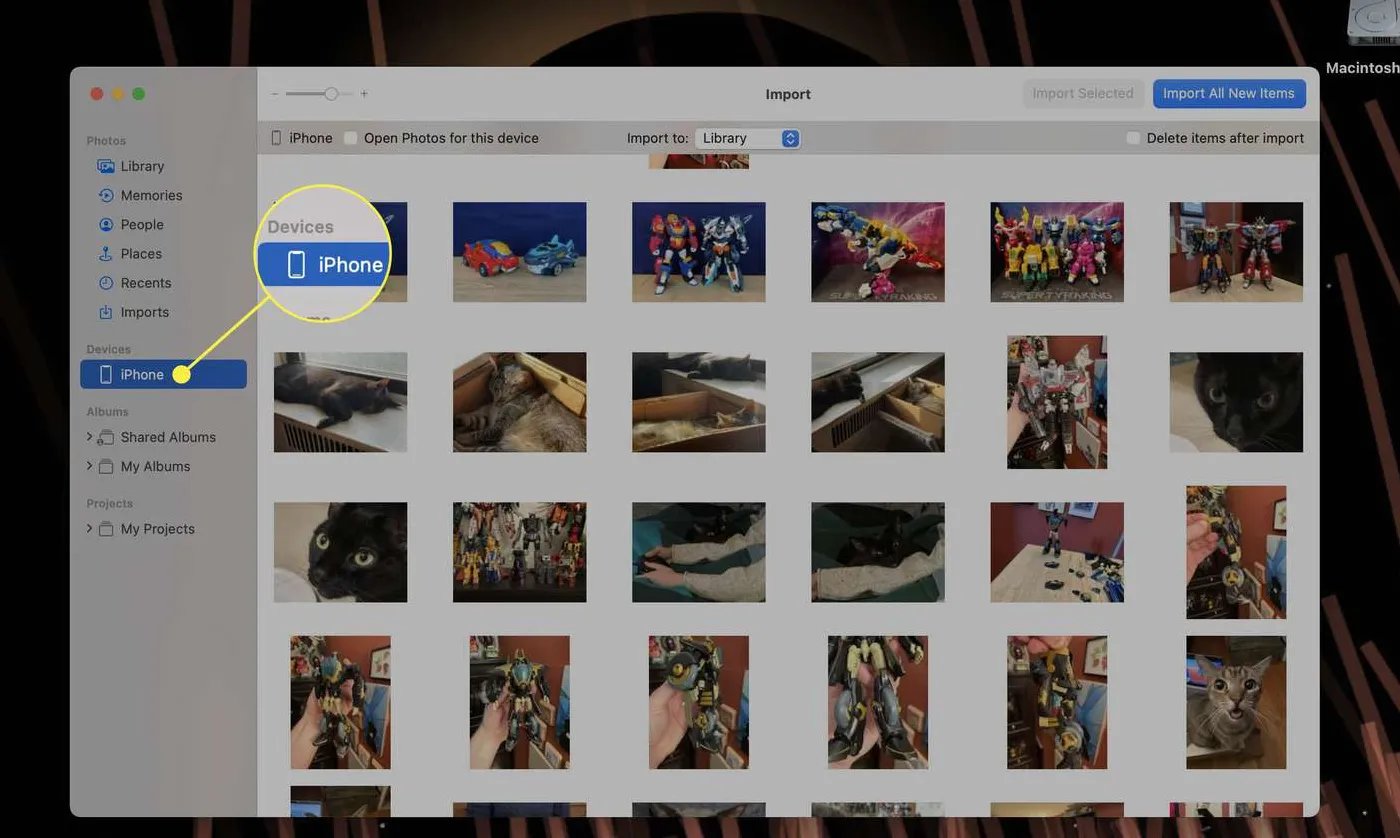The height and width of the screenshot is (838, 1400).
Task: Click the Places pin icon
Action: [105, 253]
